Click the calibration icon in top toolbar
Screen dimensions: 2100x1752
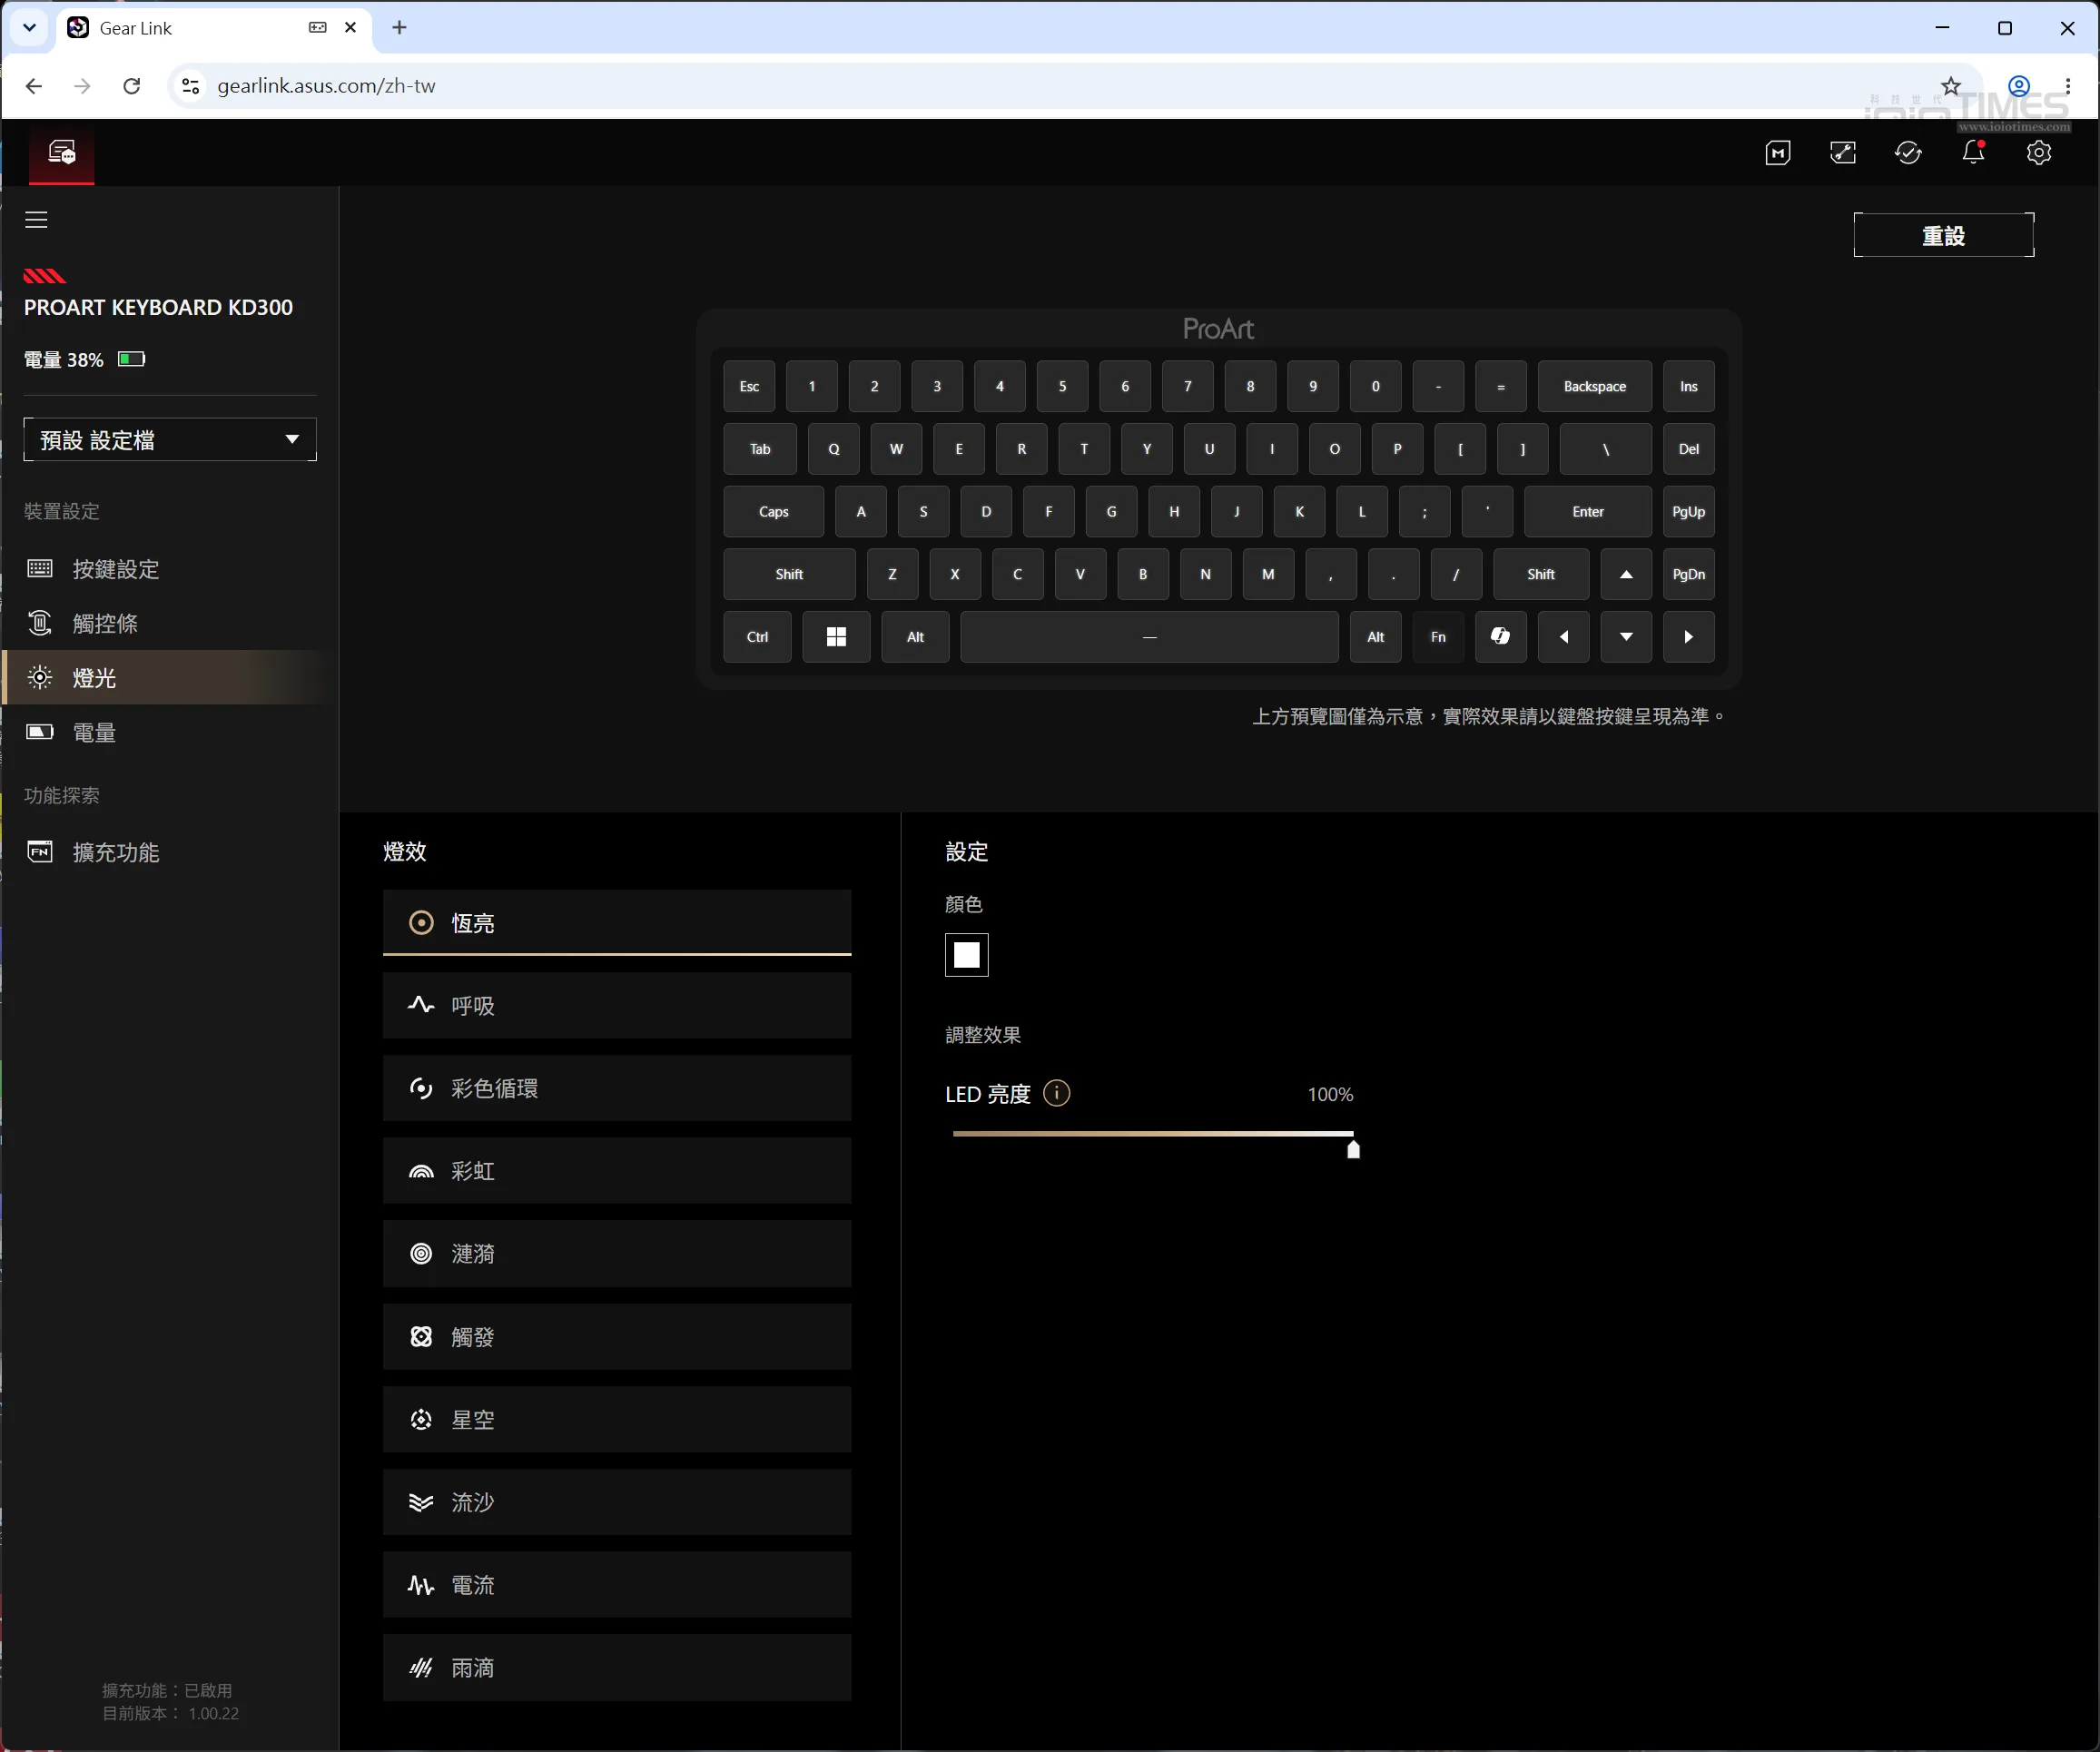1842,153
